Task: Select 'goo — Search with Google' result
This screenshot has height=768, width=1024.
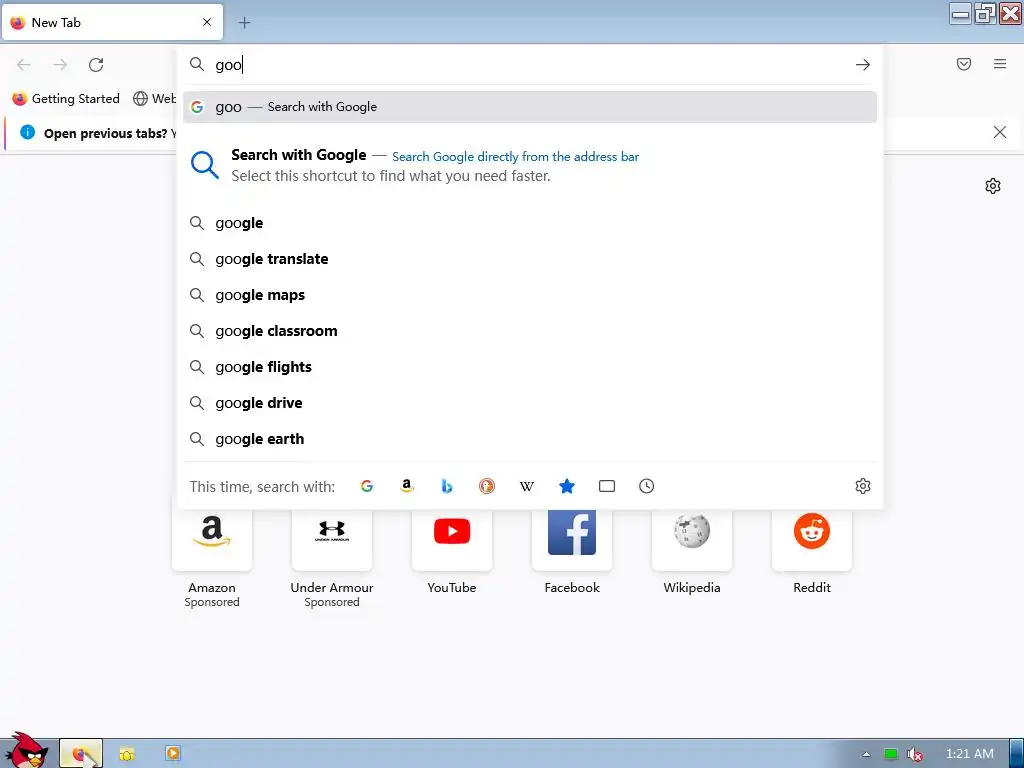Action: tap(530, 107)
